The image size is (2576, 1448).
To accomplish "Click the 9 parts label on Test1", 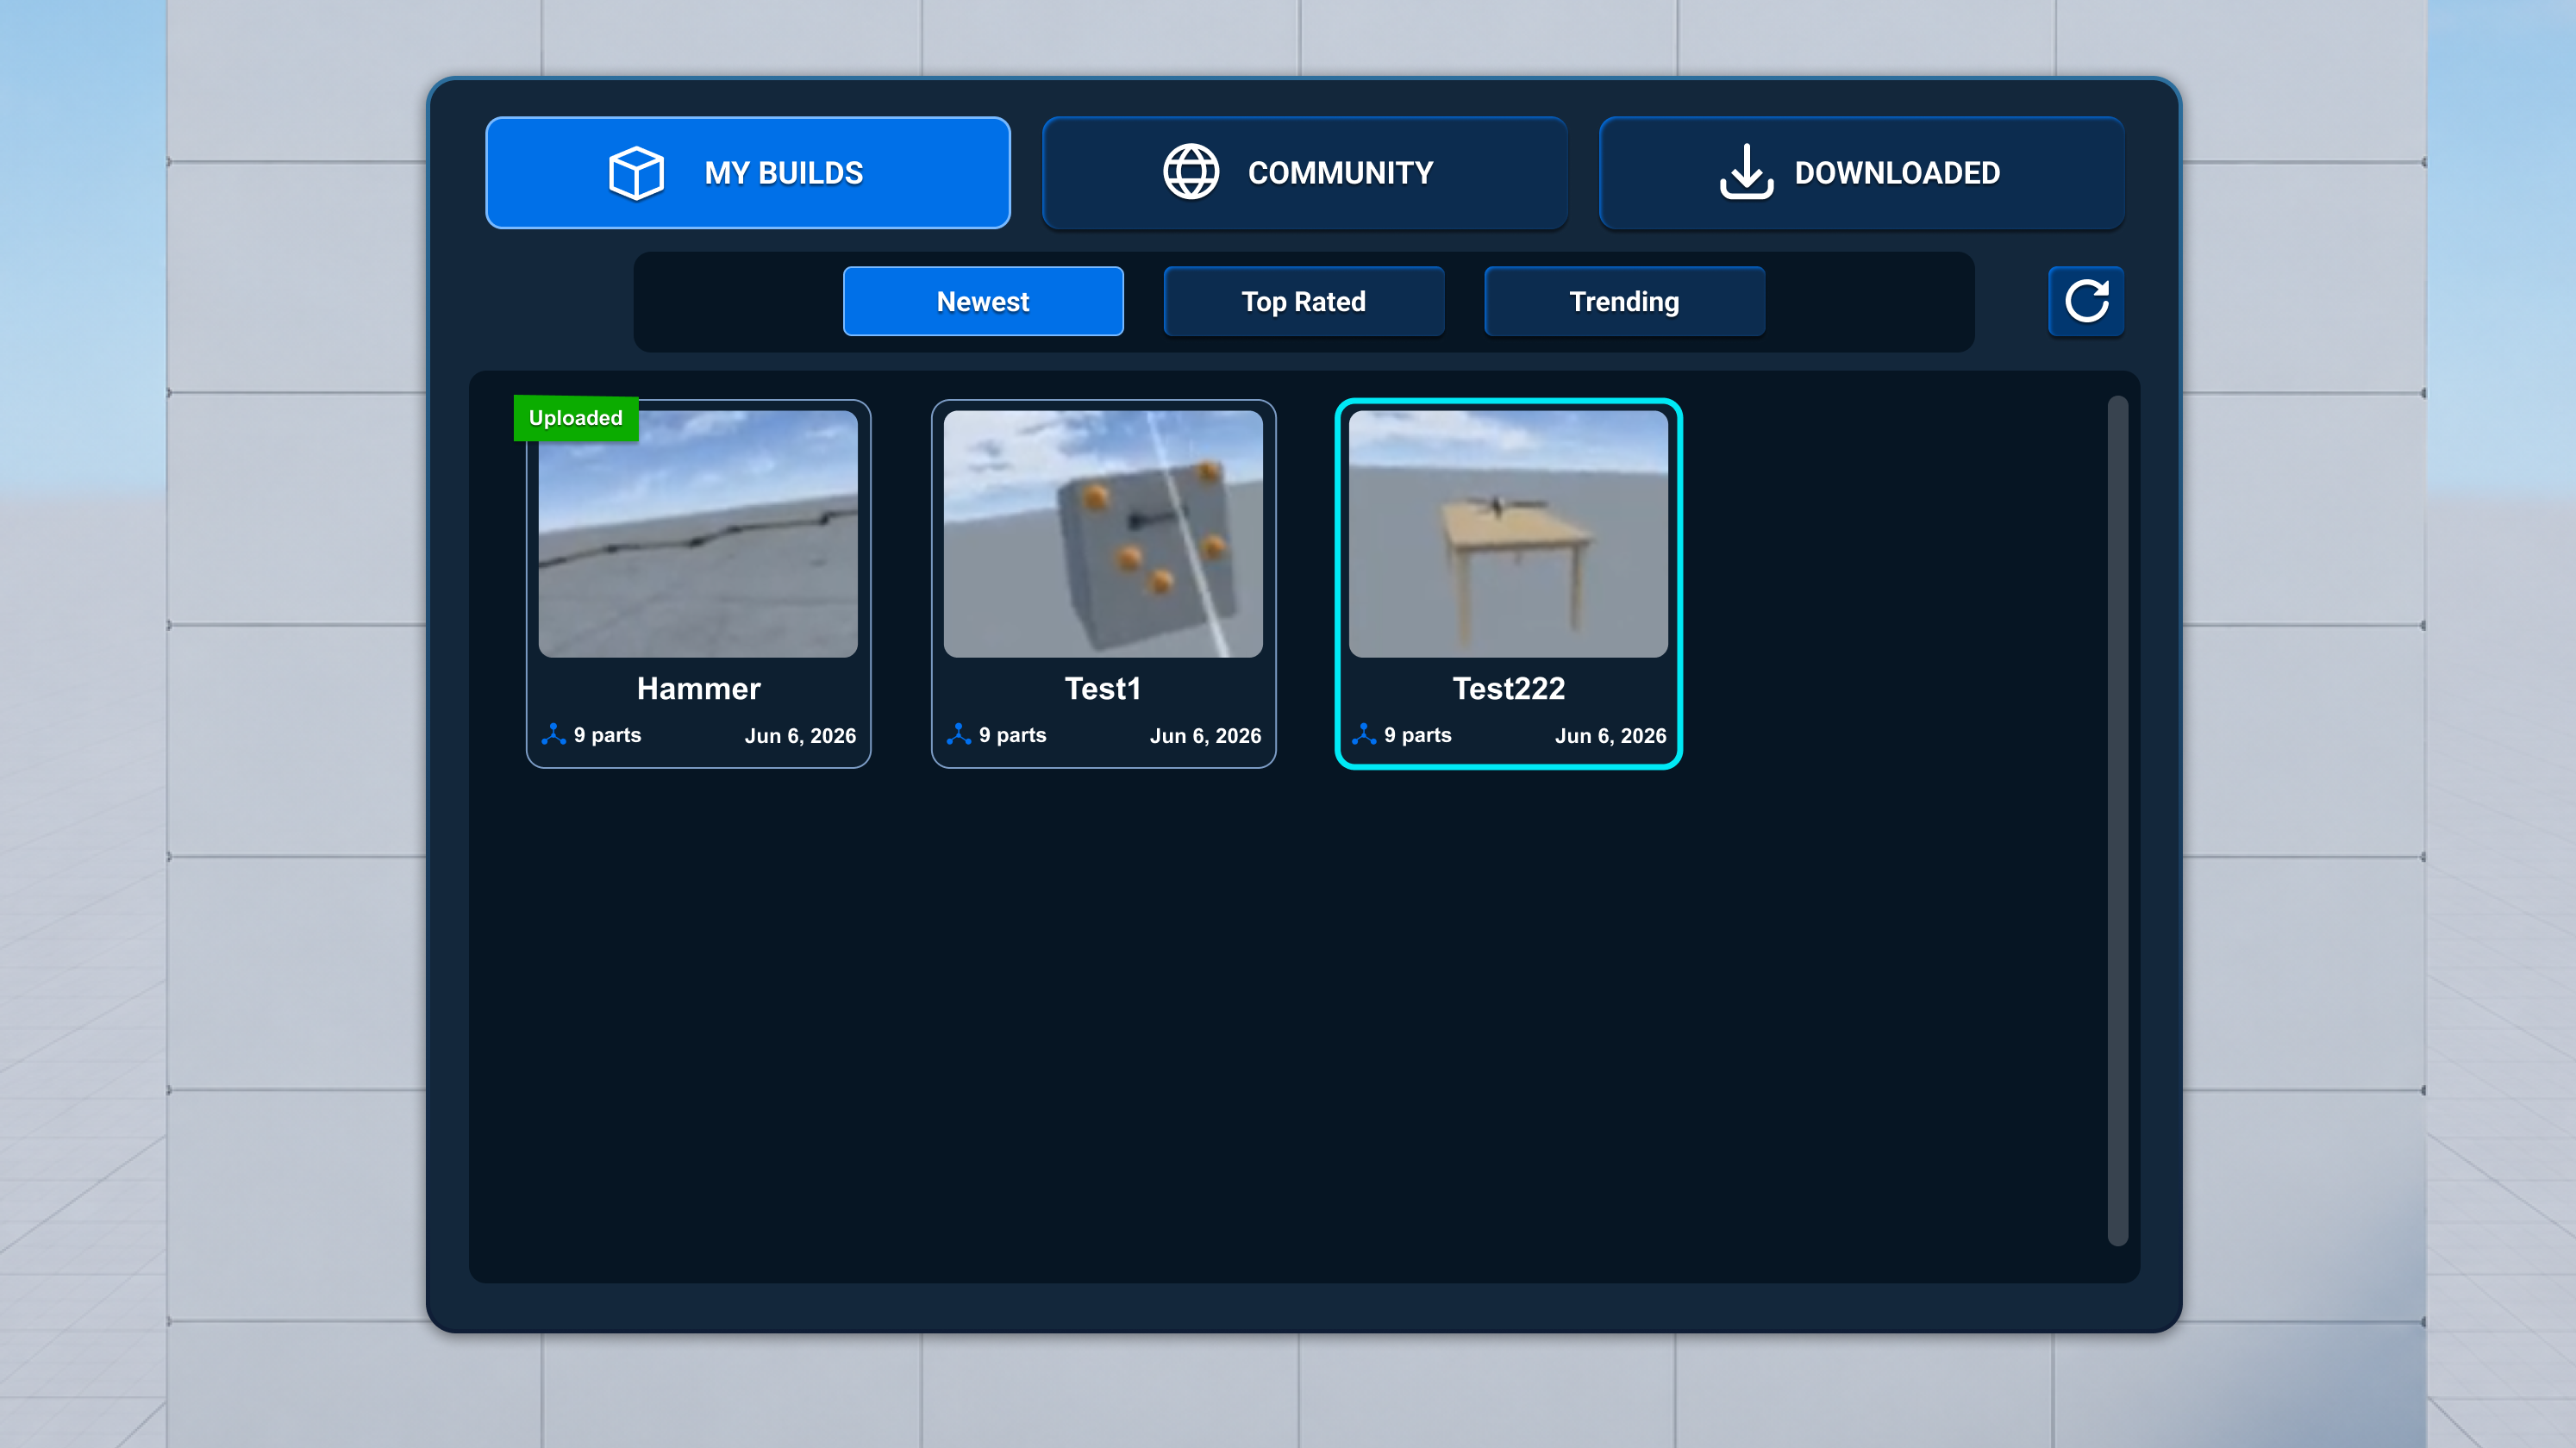I will tap(1012, 735).
